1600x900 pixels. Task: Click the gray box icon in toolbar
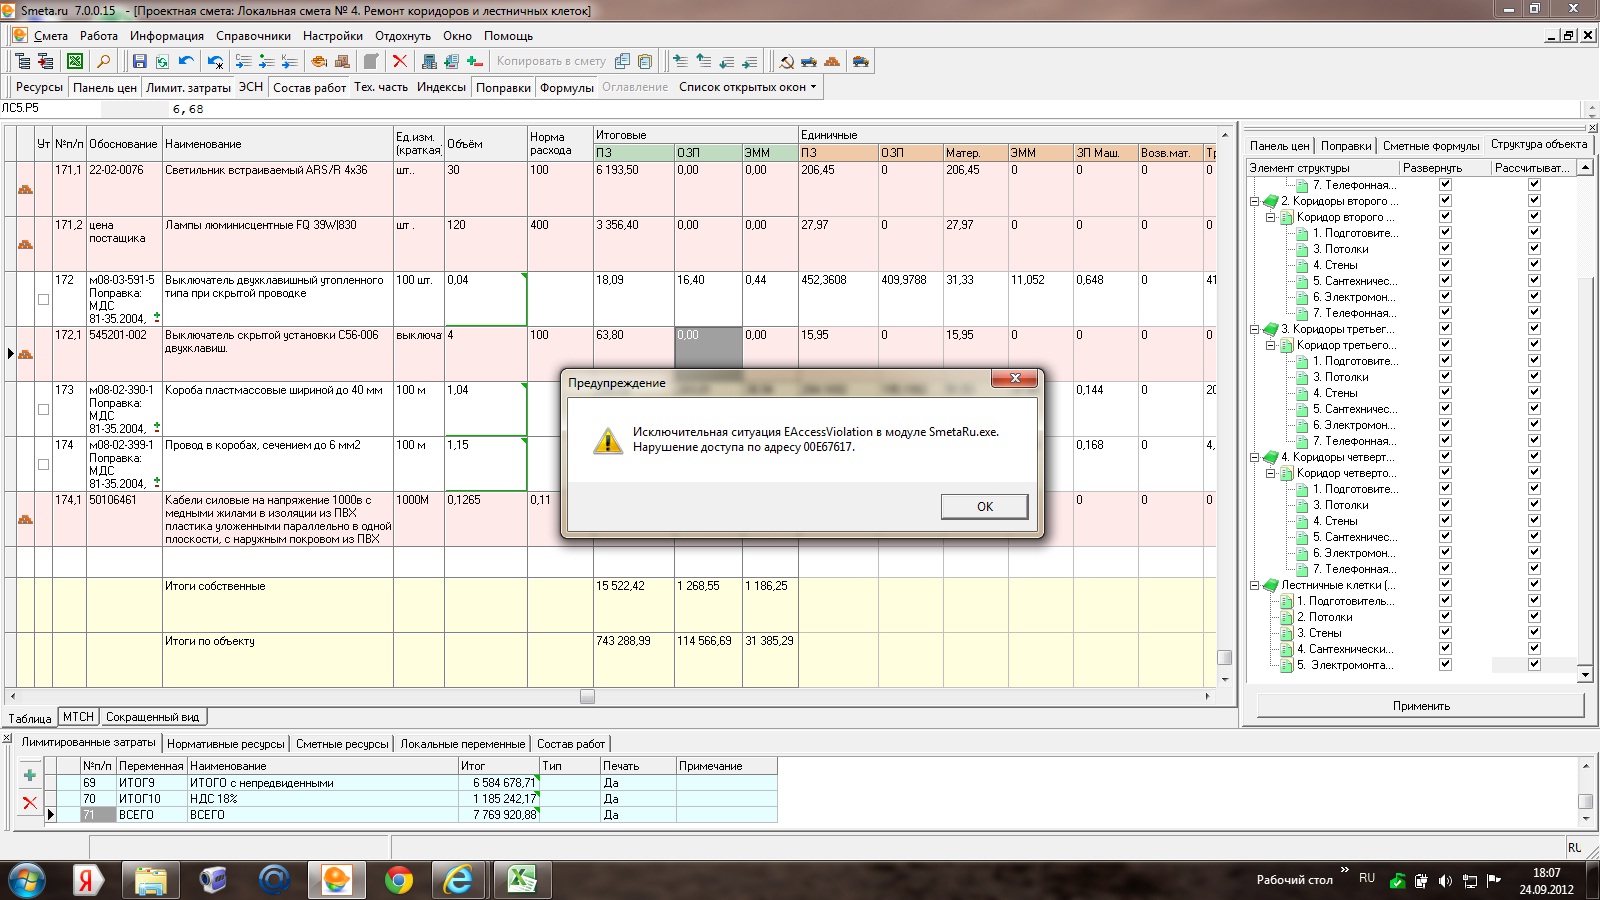371,61
